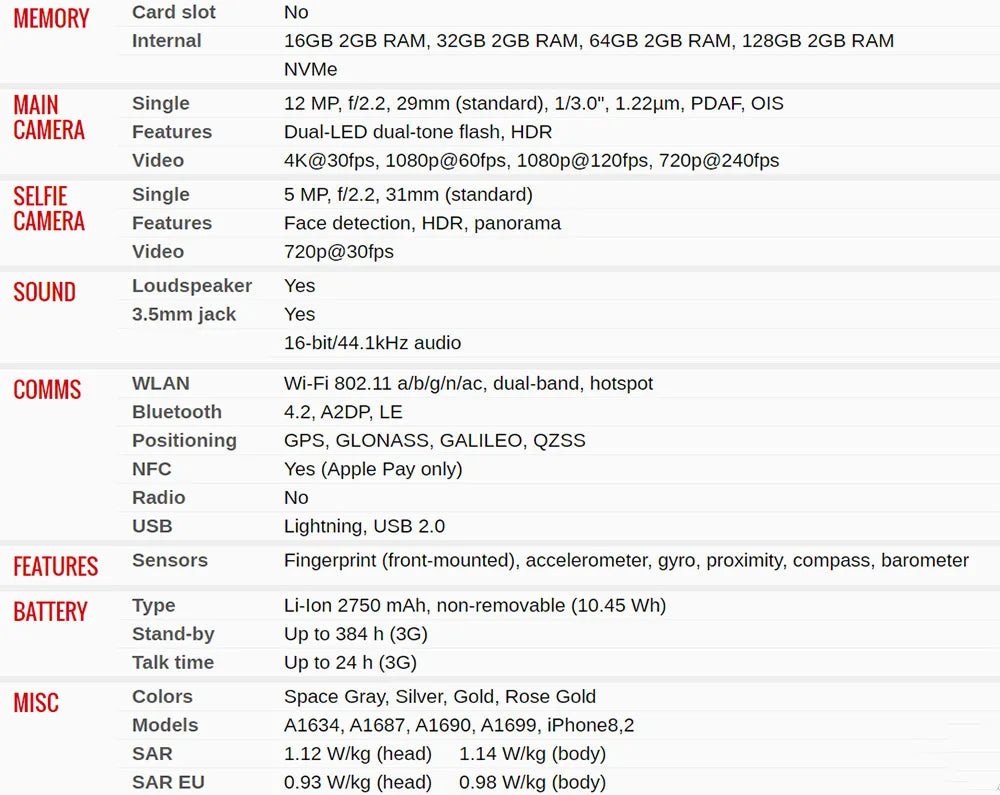The height and width of the screenshot is (795, 1000).
Task: Open the battery Type label link
Action: (x=154, y=606)
